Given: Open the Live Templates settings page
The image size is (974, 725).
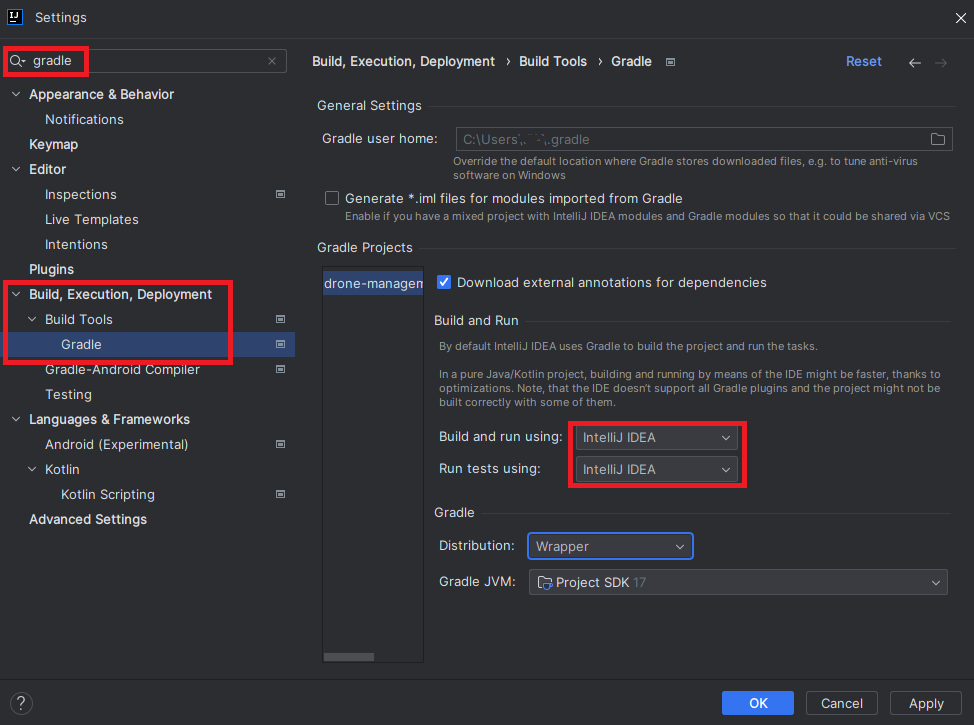Looking at the screenshot, I should [92, 219].
